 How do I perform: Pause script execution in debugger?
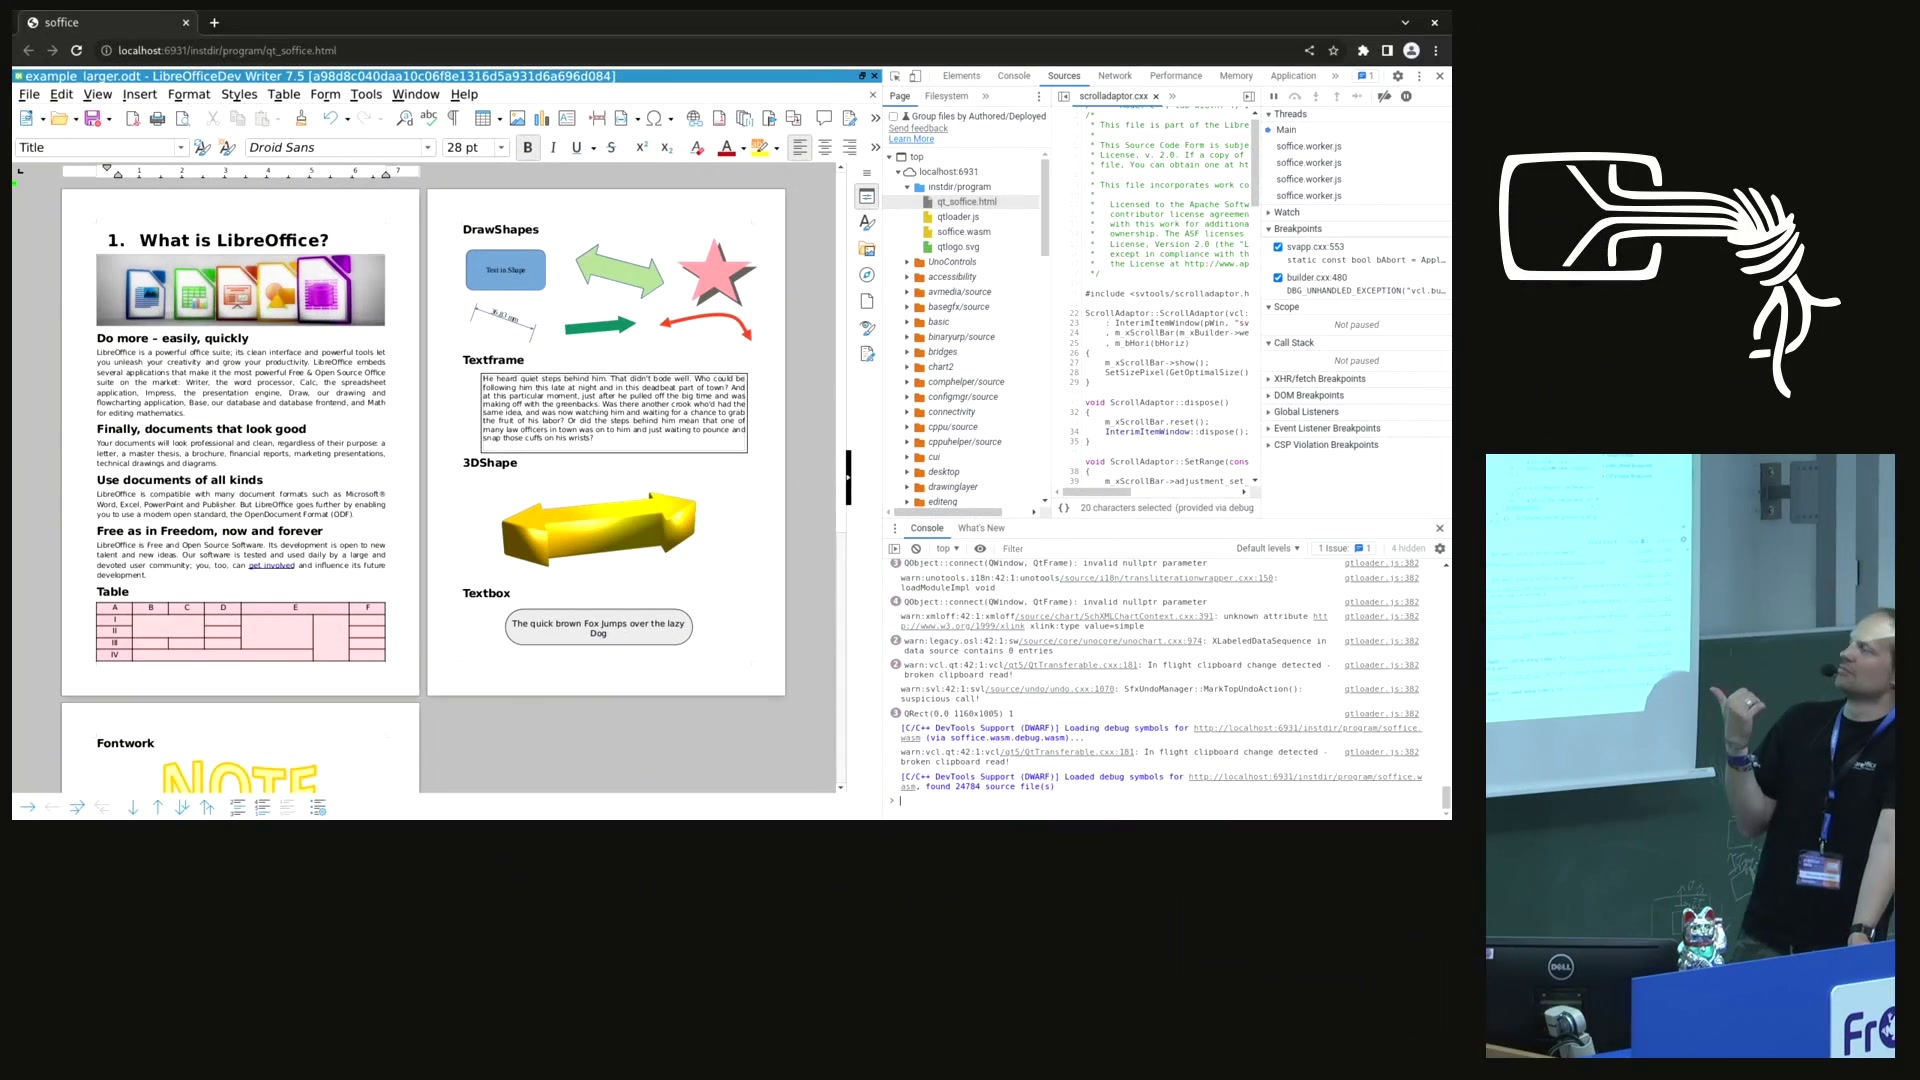pos(1273,96)
